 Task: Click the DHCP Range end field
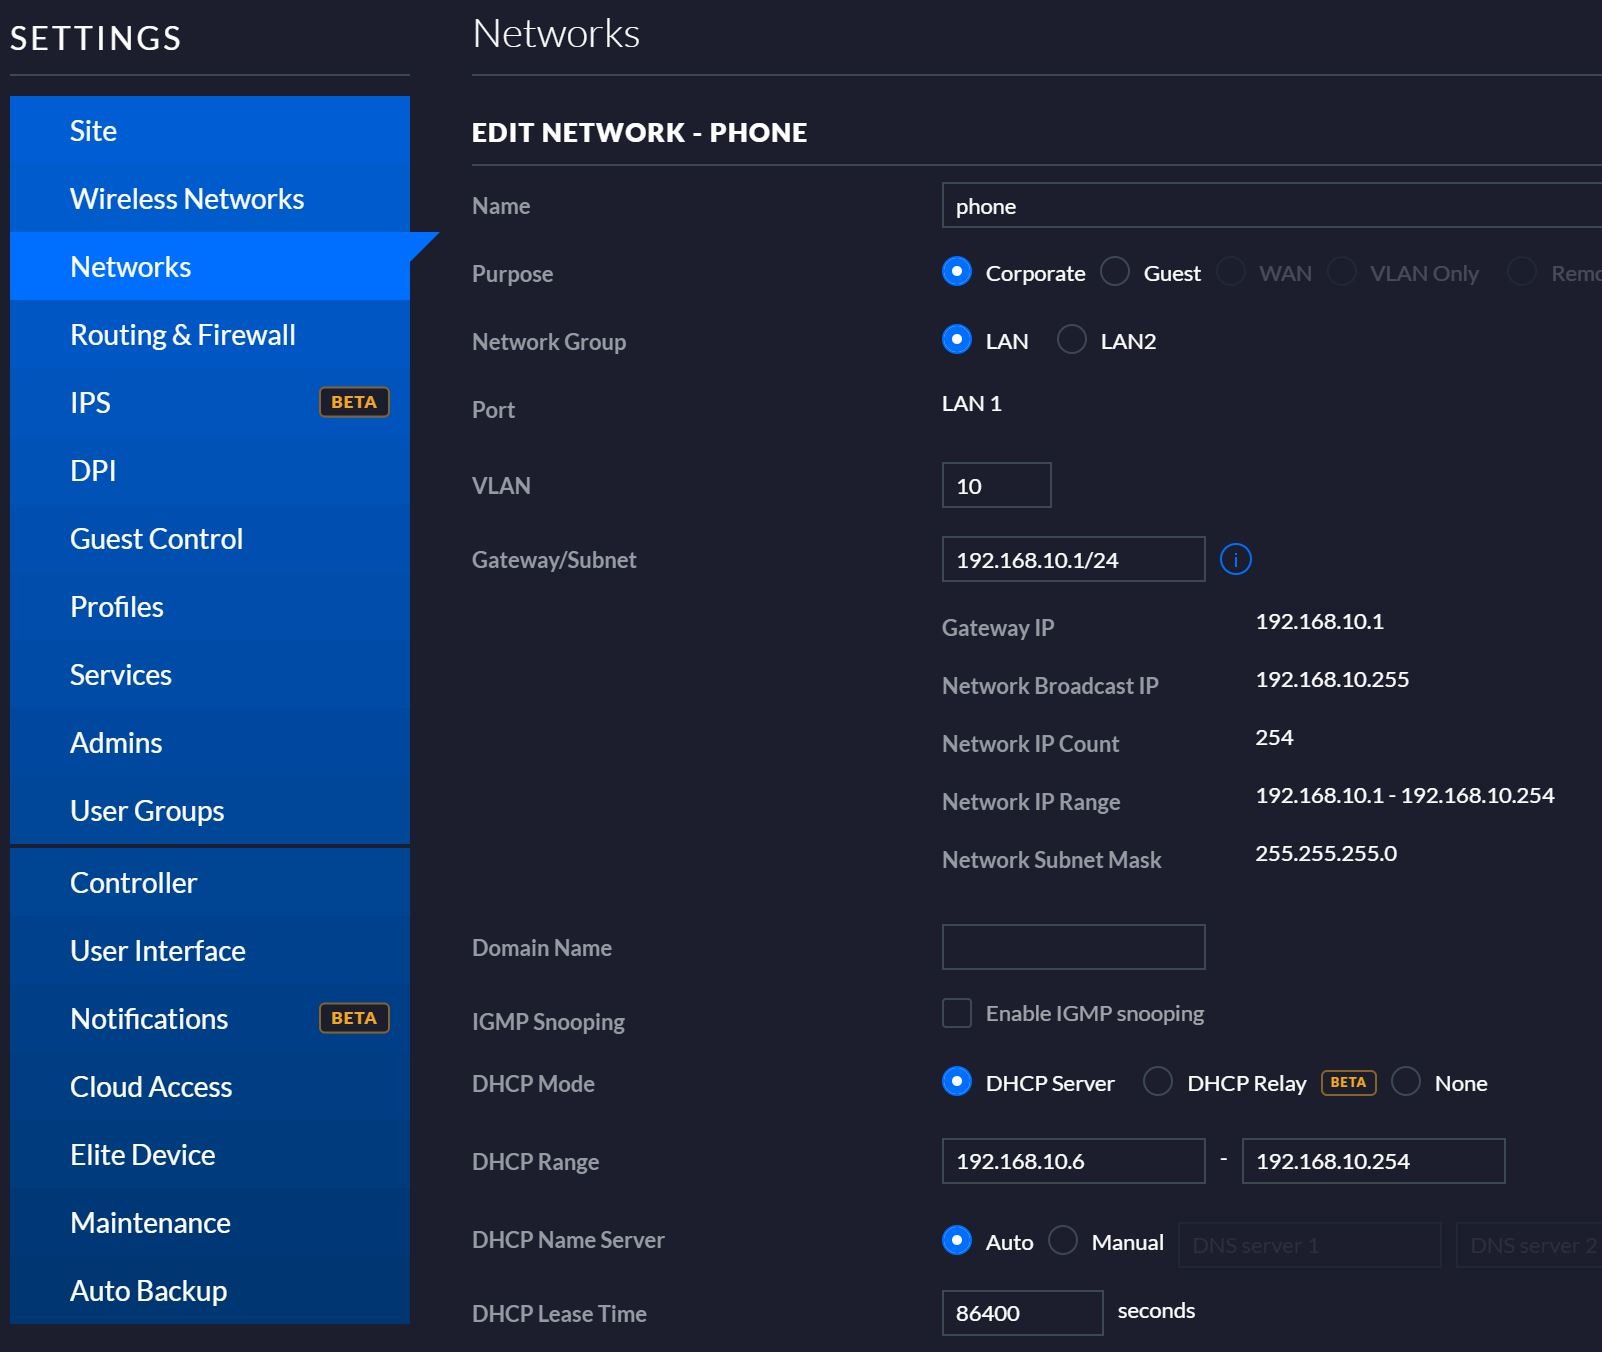tap(1373, 1161)
